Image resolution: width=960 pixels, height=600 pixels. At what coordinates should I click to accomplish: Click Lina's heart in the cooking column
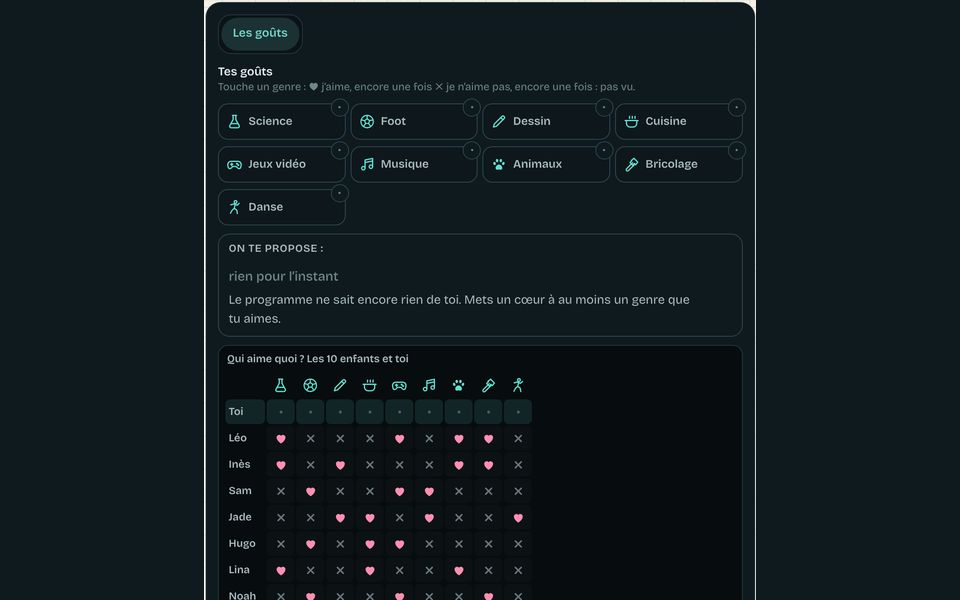click(370, 570)
